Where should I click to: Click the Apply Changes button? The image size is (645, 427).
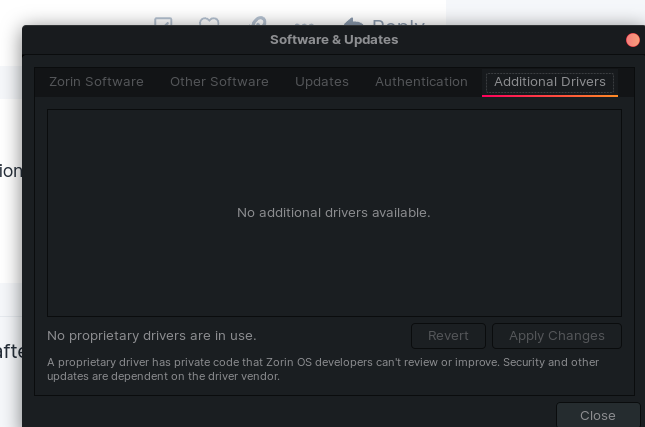click(x=557, y=336)
